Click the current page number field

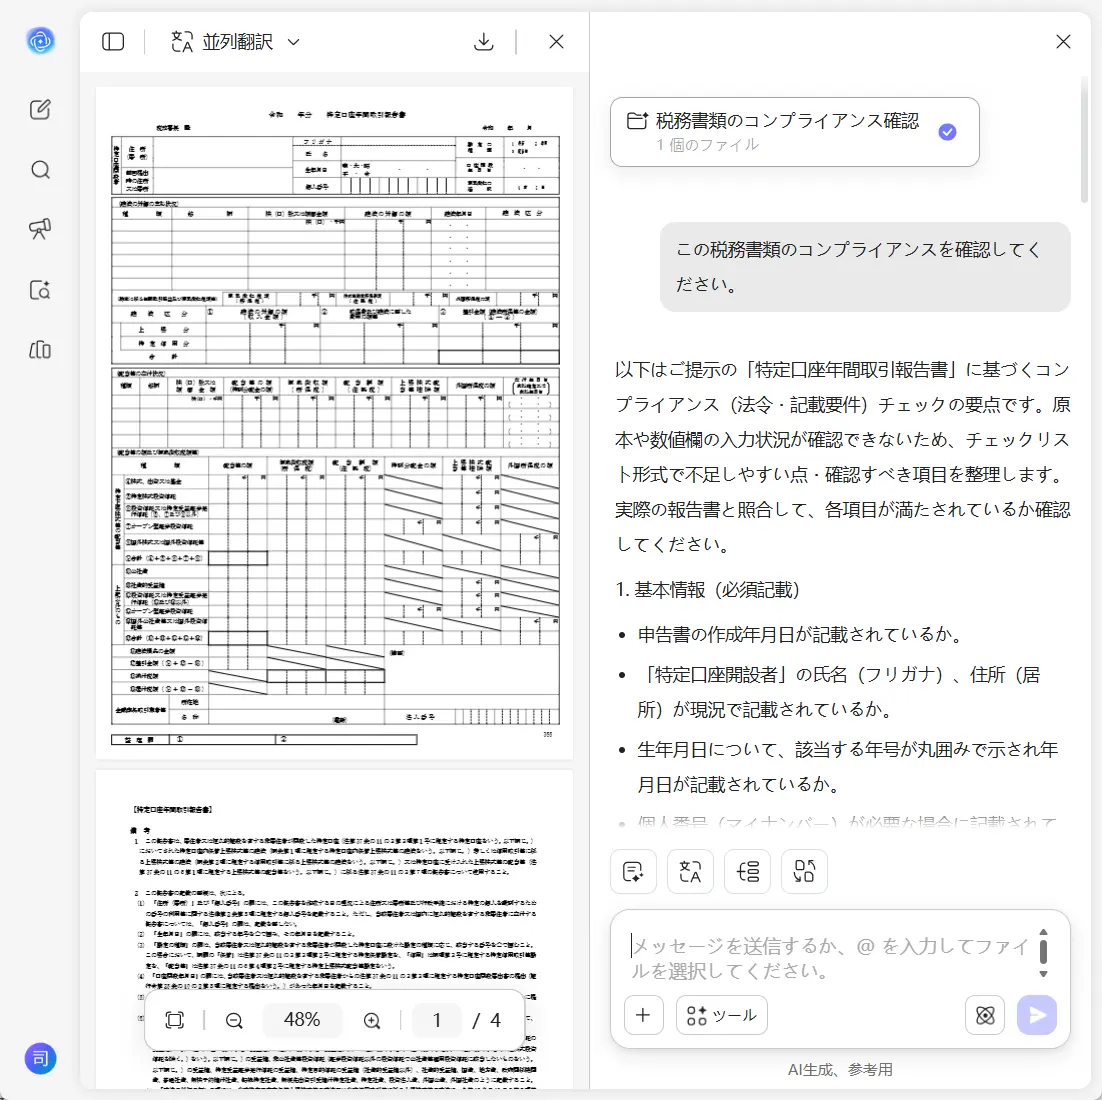click(437, 1020)
